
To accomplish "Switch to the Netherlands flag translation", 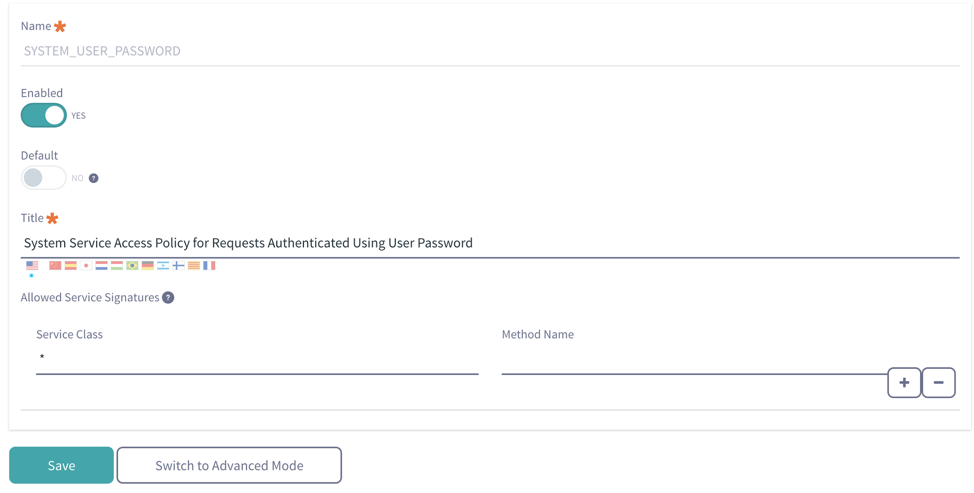I will pyautogui.click(x=101, y=266).
